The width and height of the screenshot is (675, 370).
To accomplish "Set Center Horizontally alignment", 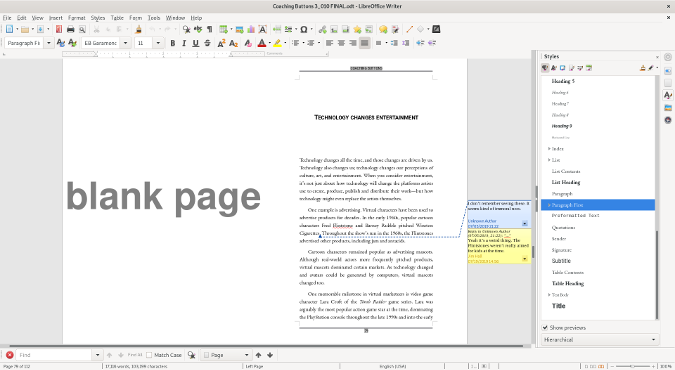I will click(341, 43).
